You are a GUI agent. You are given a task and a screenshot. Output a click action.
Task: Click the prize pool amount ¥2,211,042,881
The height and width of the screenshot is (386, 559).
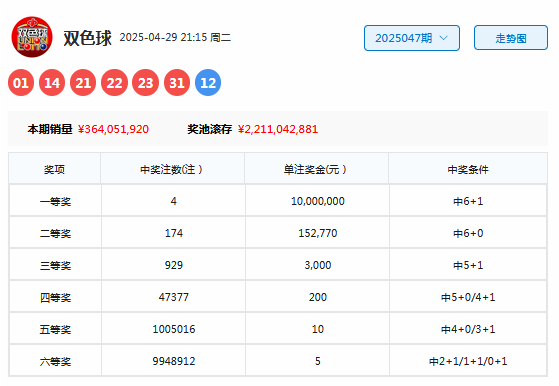pyautogui.click(x=278, y=129)
